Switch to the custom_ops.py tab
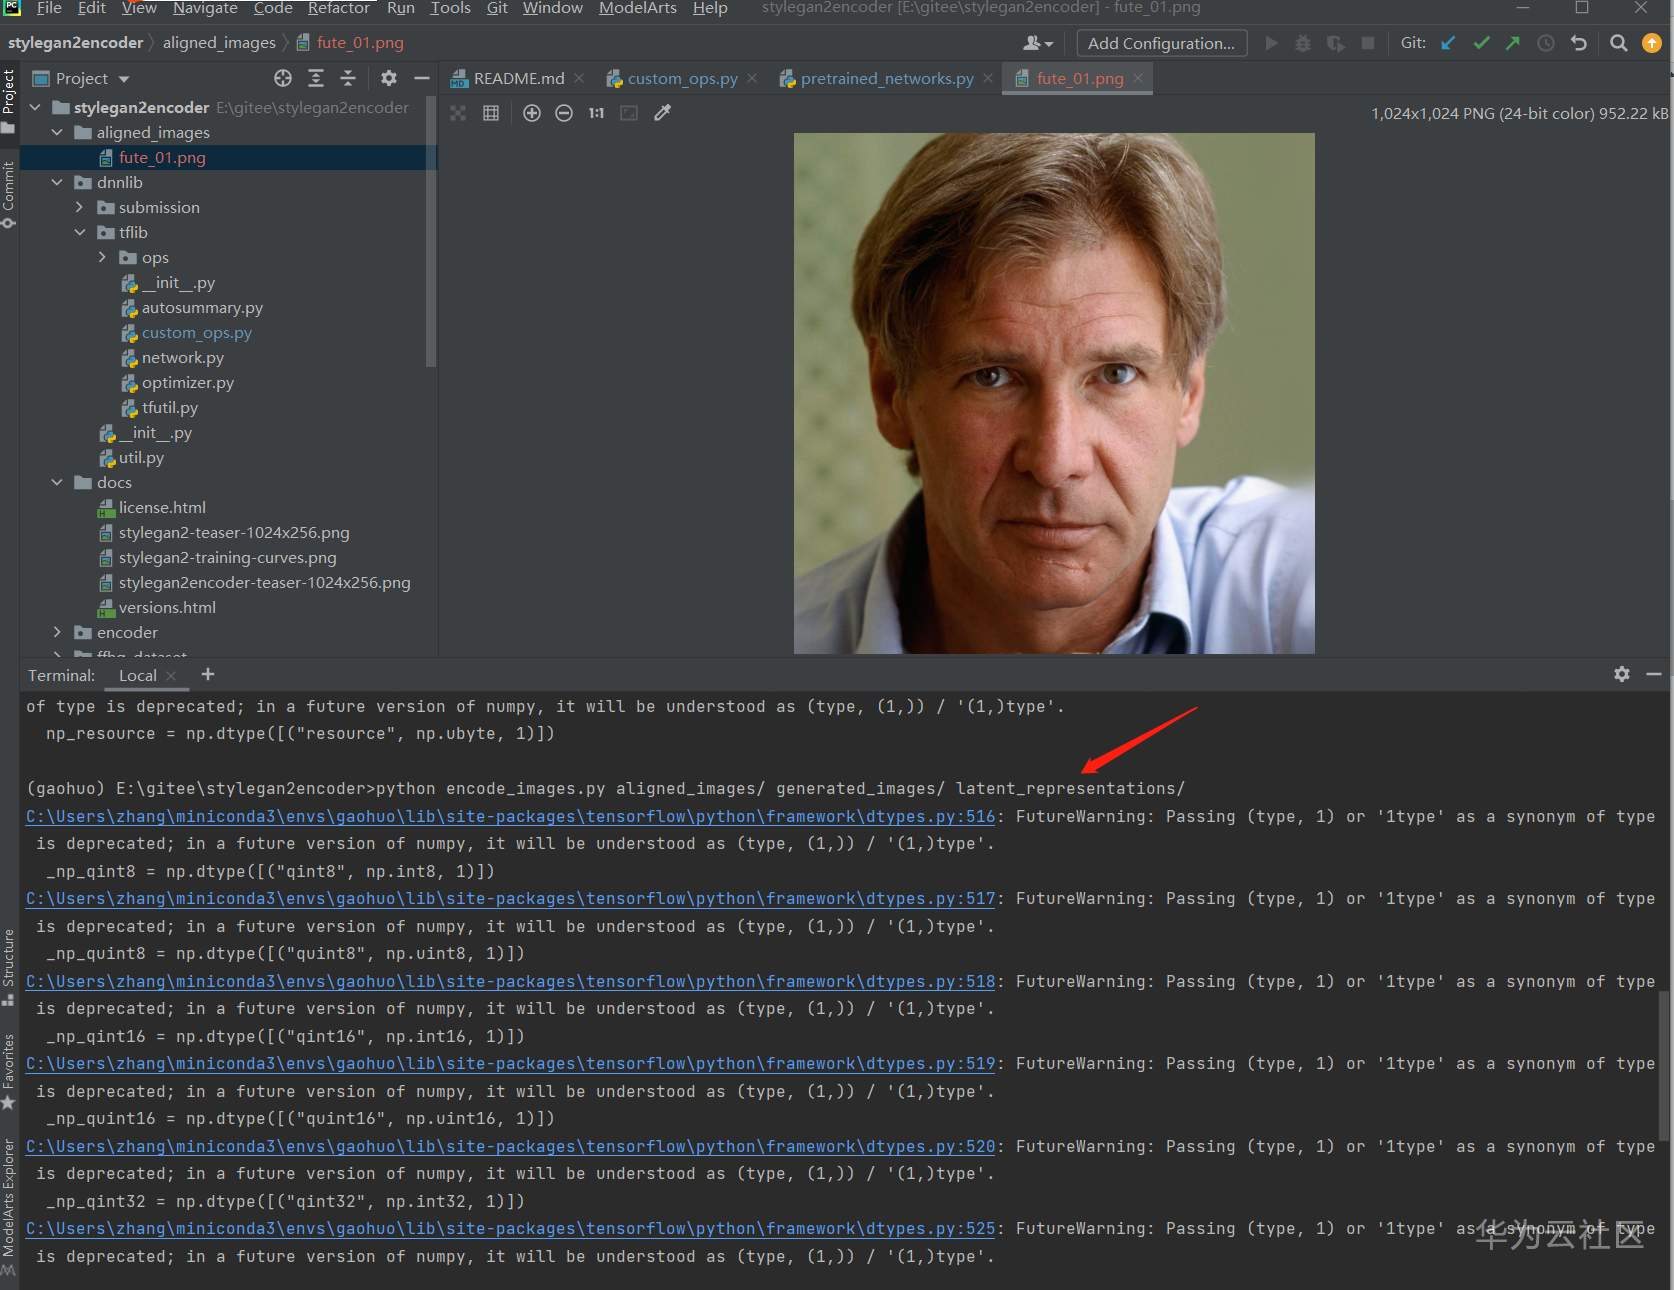Image resolution: width=1674 pixels, height=1290 pixels. point(682,78)
